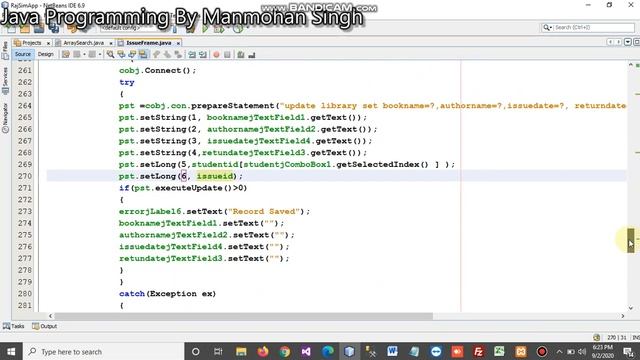
Task: Open the Services side panel
Action: click(x=5, y=81)
